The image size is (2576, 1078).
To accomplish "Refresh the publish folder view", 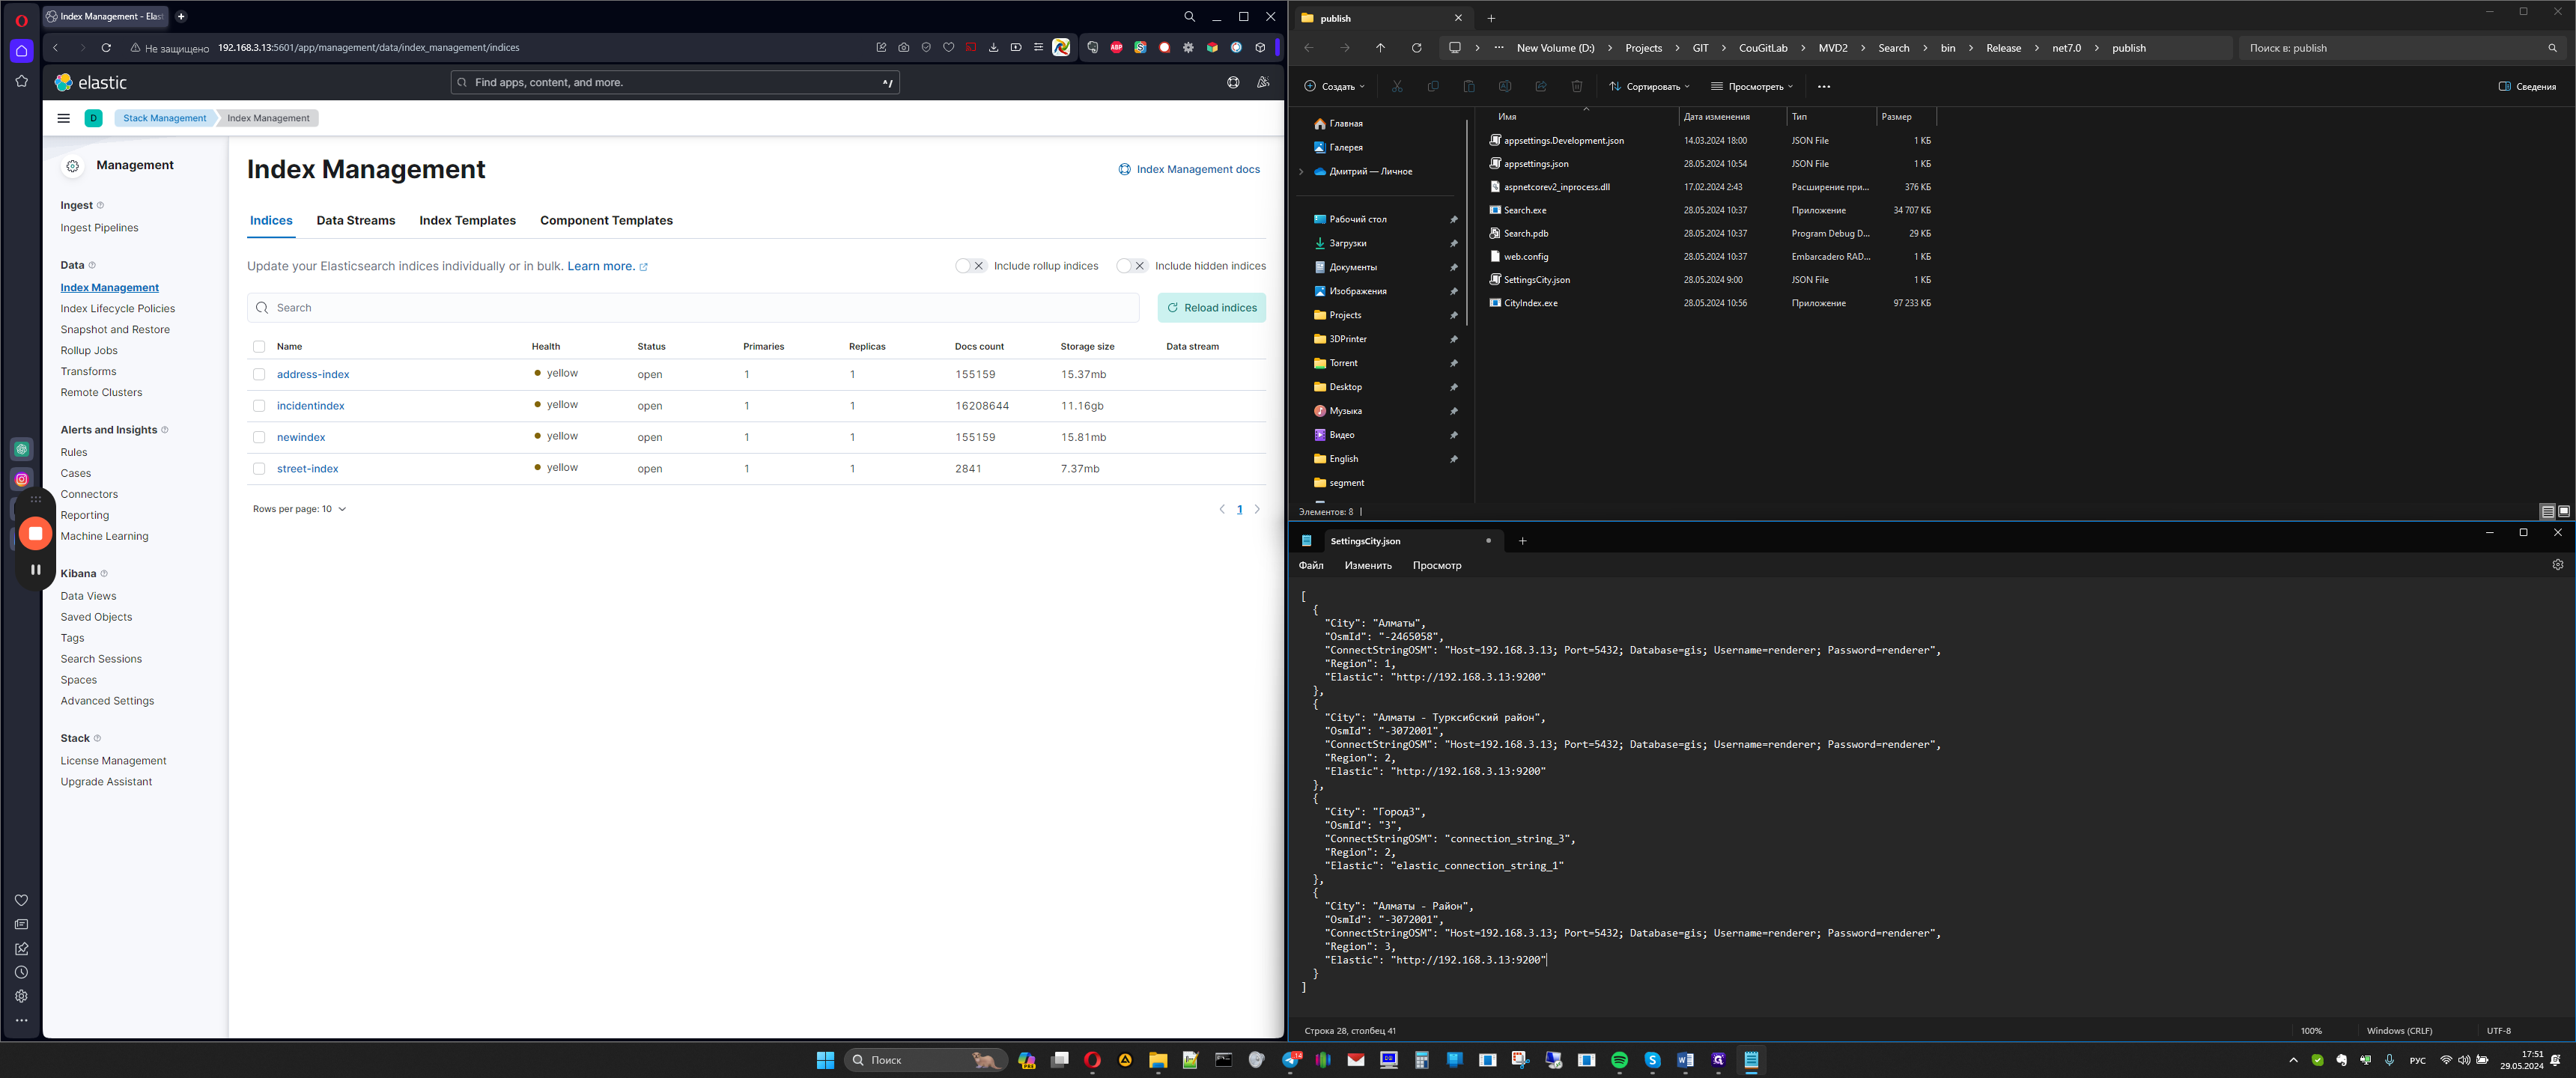I will [x=1416, y=48].
